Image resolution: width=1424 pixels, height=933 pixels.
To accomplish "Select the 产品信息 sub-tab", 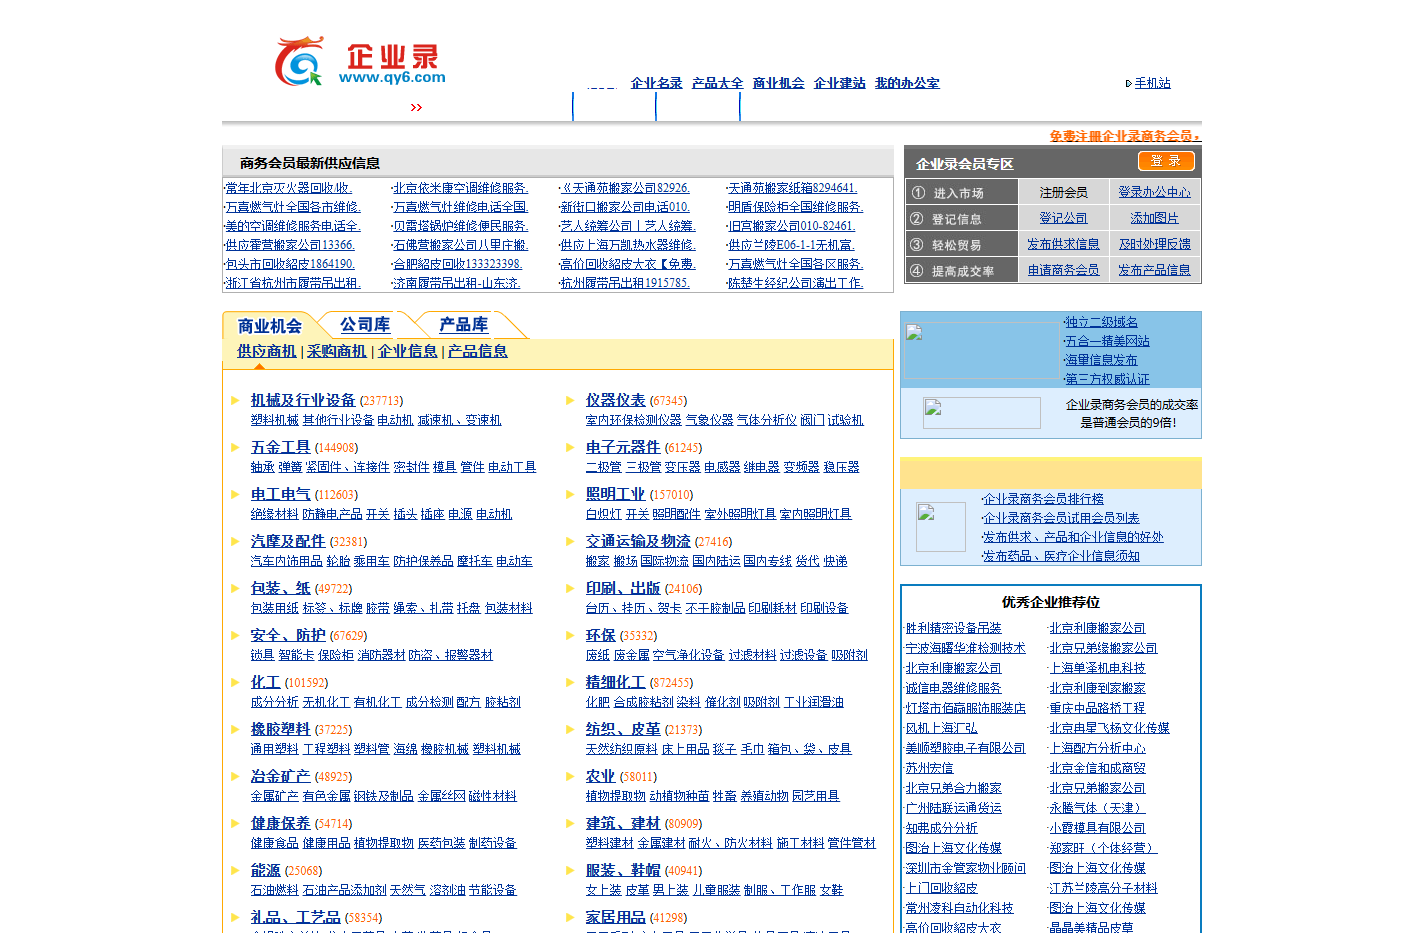I will tap(478, 351).
